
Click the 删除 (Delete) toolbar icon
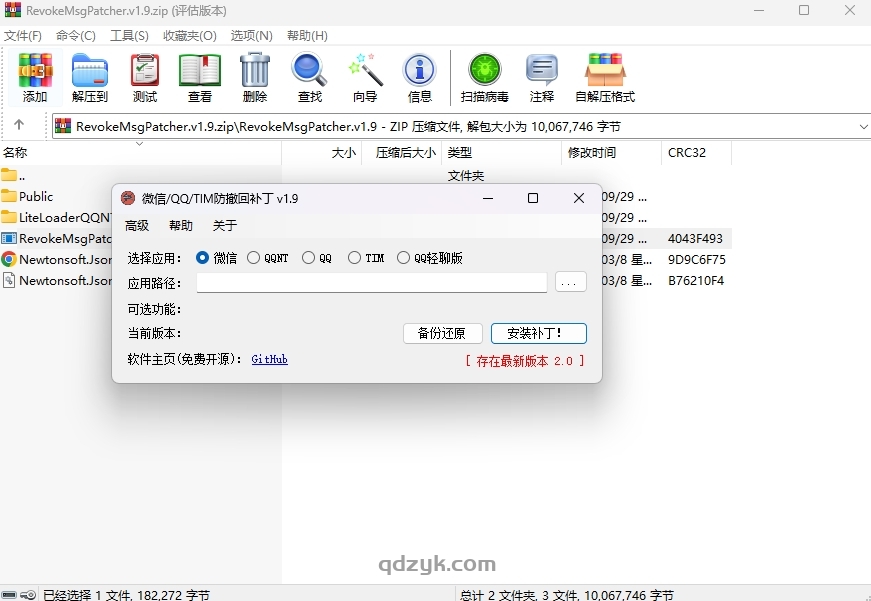(254, 77)
